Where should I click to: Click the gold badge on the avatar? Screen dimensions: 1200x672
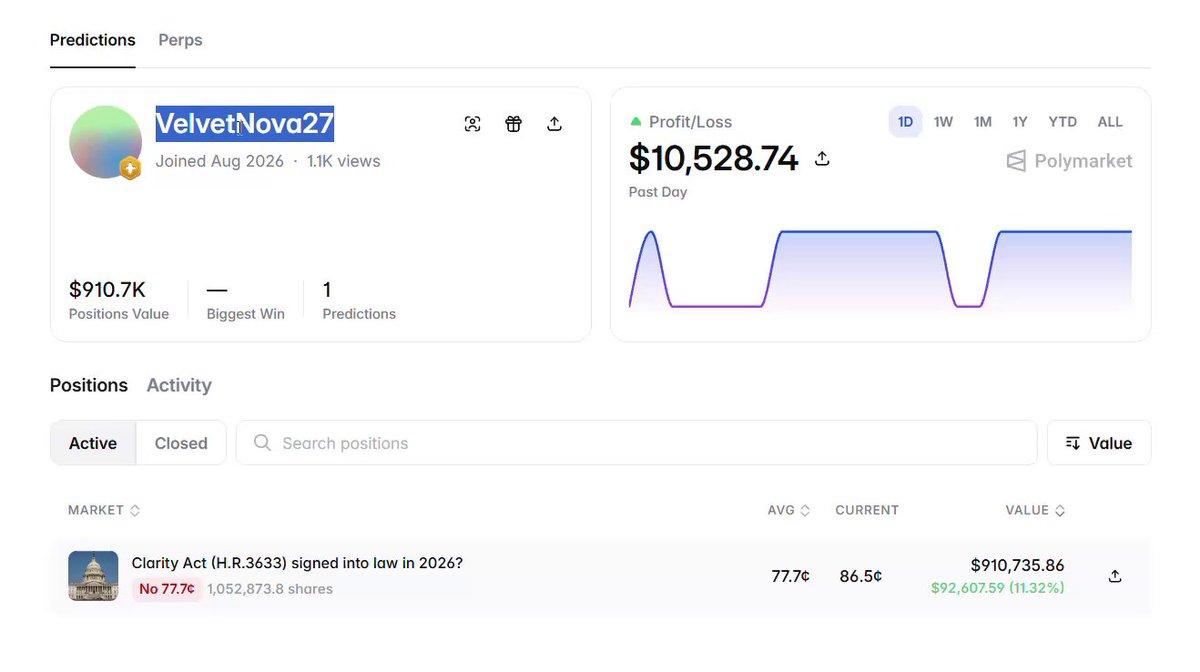(130, 169)
